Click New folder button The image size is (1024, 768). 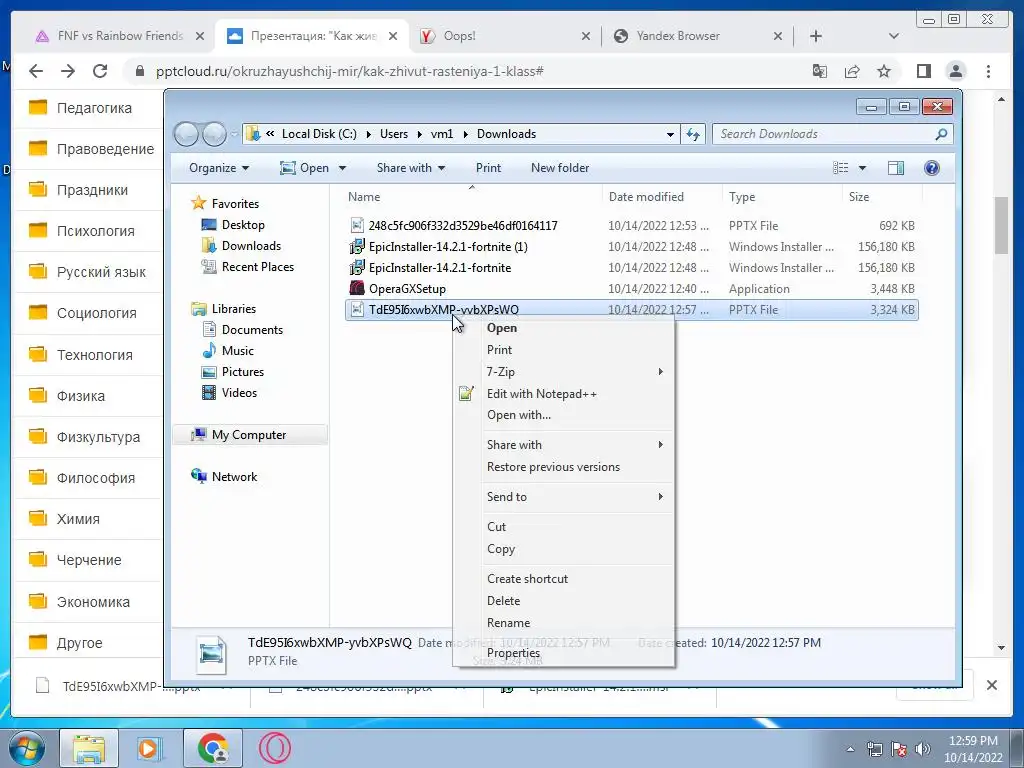click(x=560, y=168)
